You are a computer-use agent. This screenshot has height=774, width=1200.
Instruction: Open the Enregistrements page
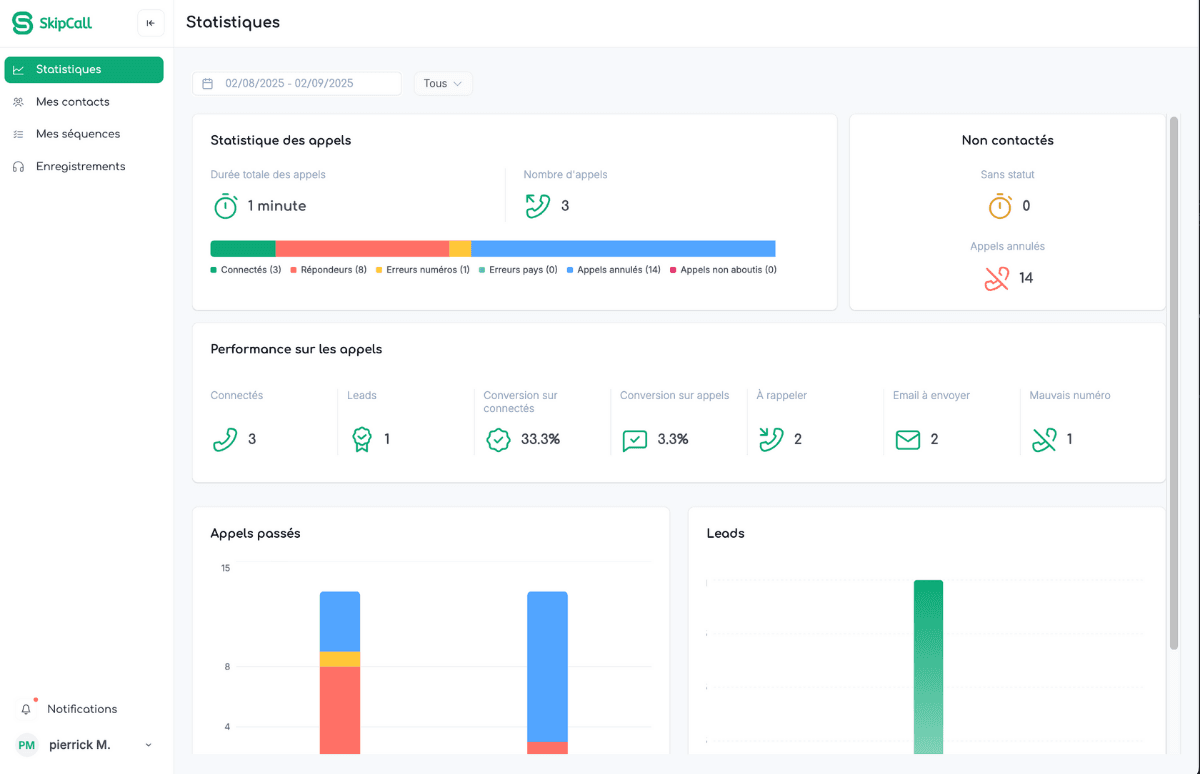(x=80, y=166)
